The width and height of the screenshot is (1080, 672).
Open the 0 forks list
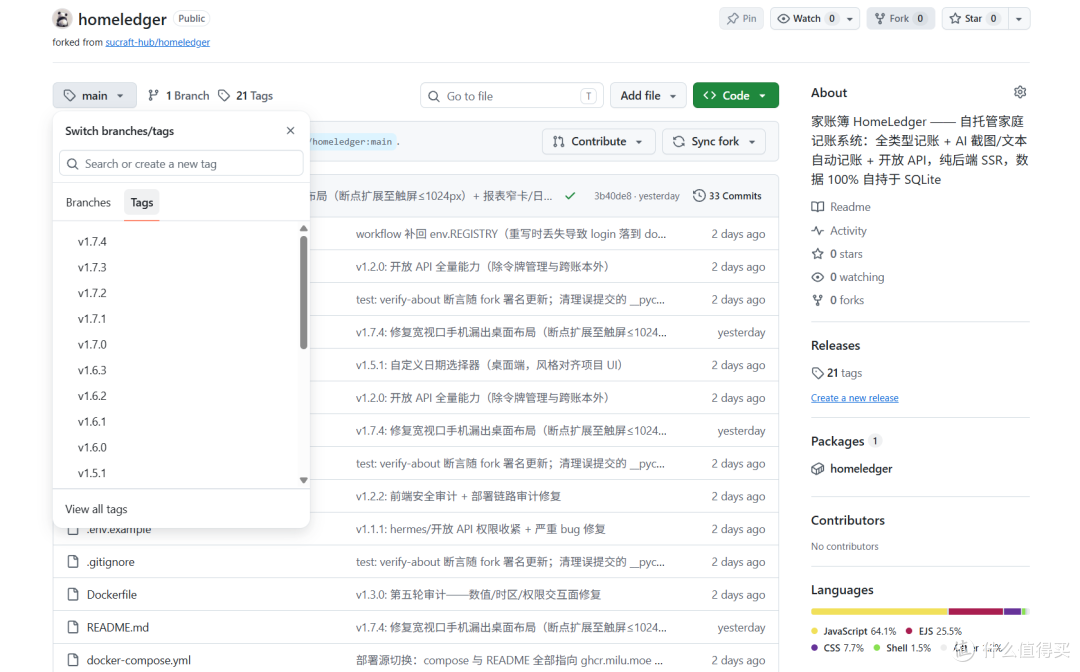point(838,300)
